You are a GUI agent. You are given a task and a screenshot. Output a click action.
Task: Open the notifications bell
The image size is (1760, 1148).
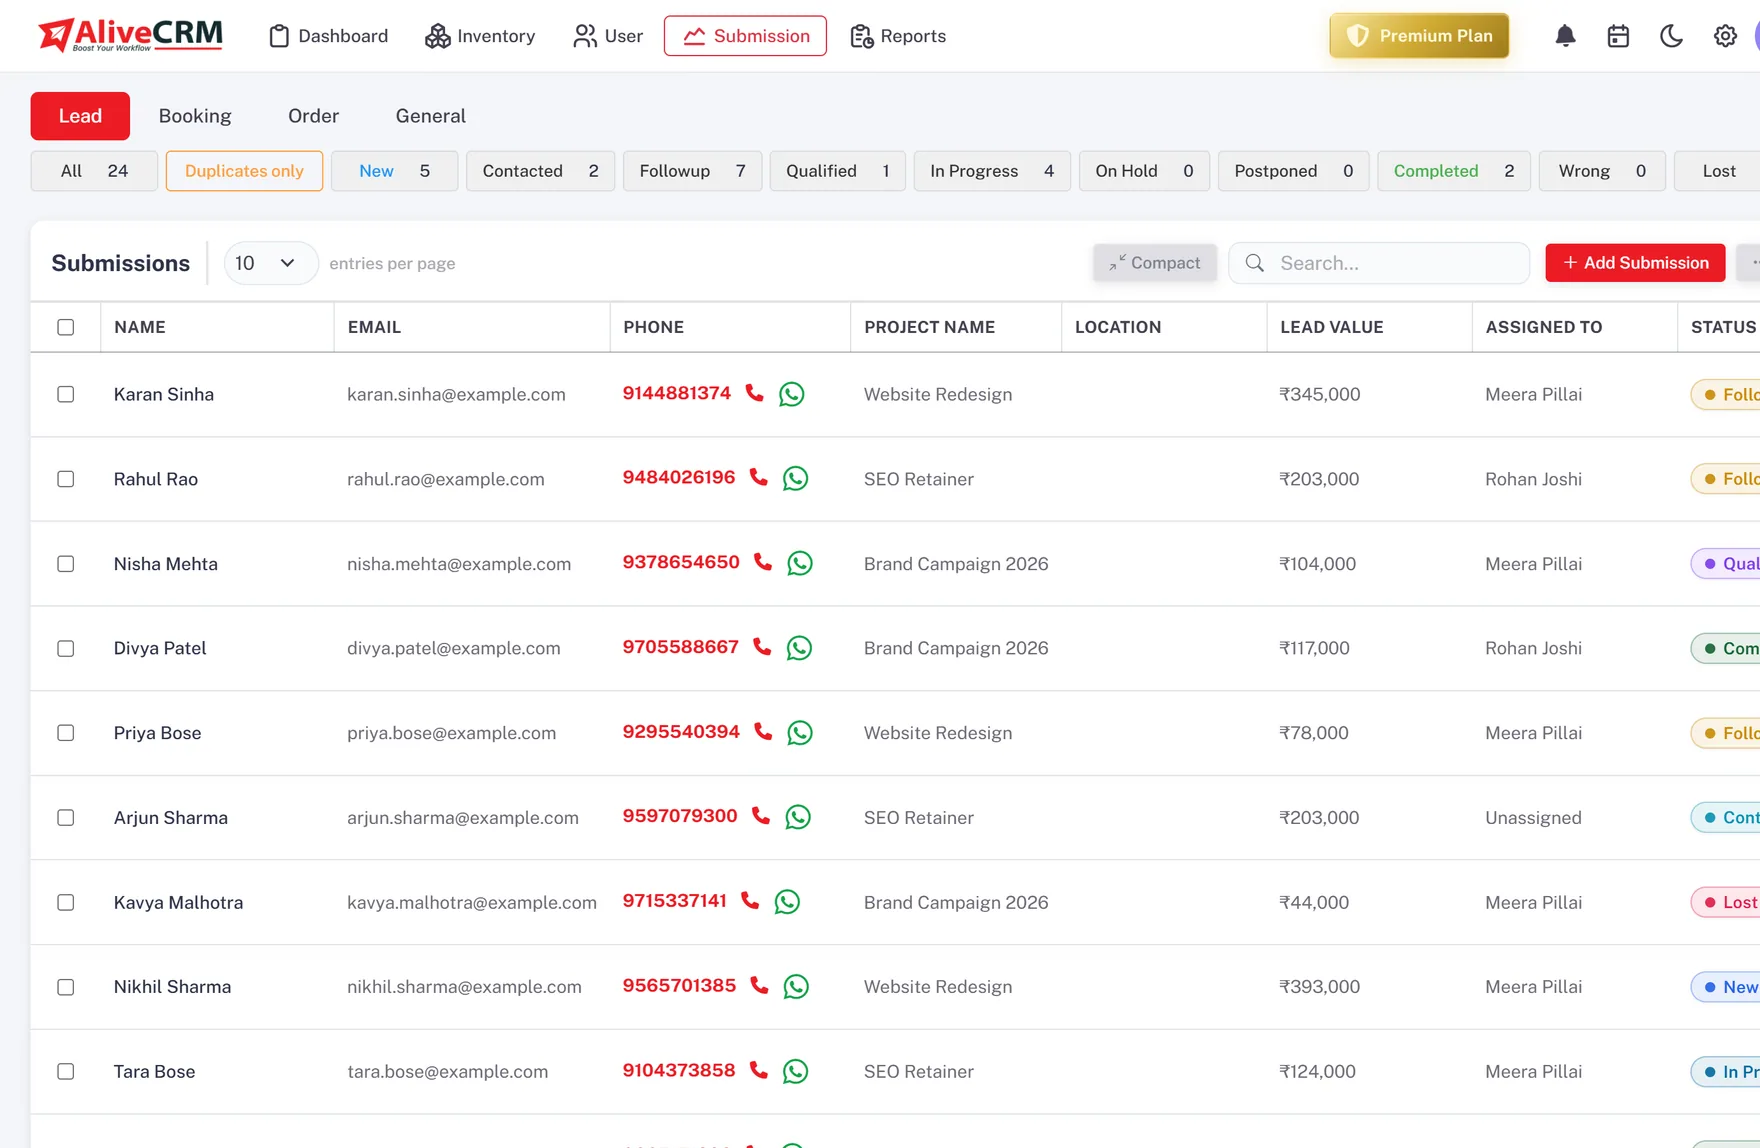tap(1565, 36)
